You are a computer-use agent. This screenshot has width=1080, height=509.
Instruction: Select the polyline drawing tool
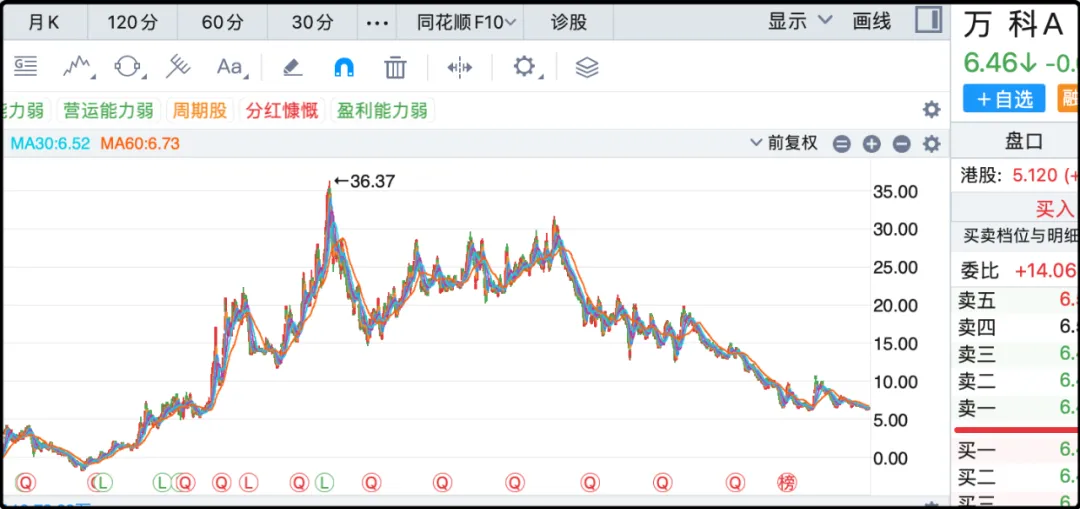(78, 67)
